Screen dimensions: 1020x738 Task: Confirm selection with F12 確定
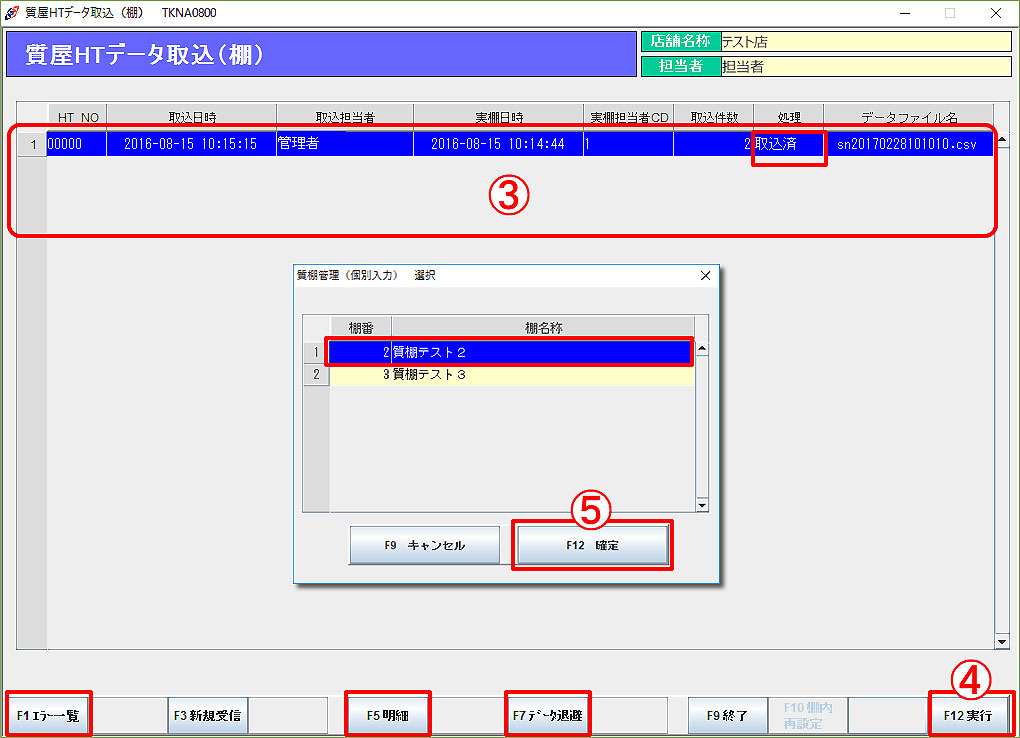point(593,545)
